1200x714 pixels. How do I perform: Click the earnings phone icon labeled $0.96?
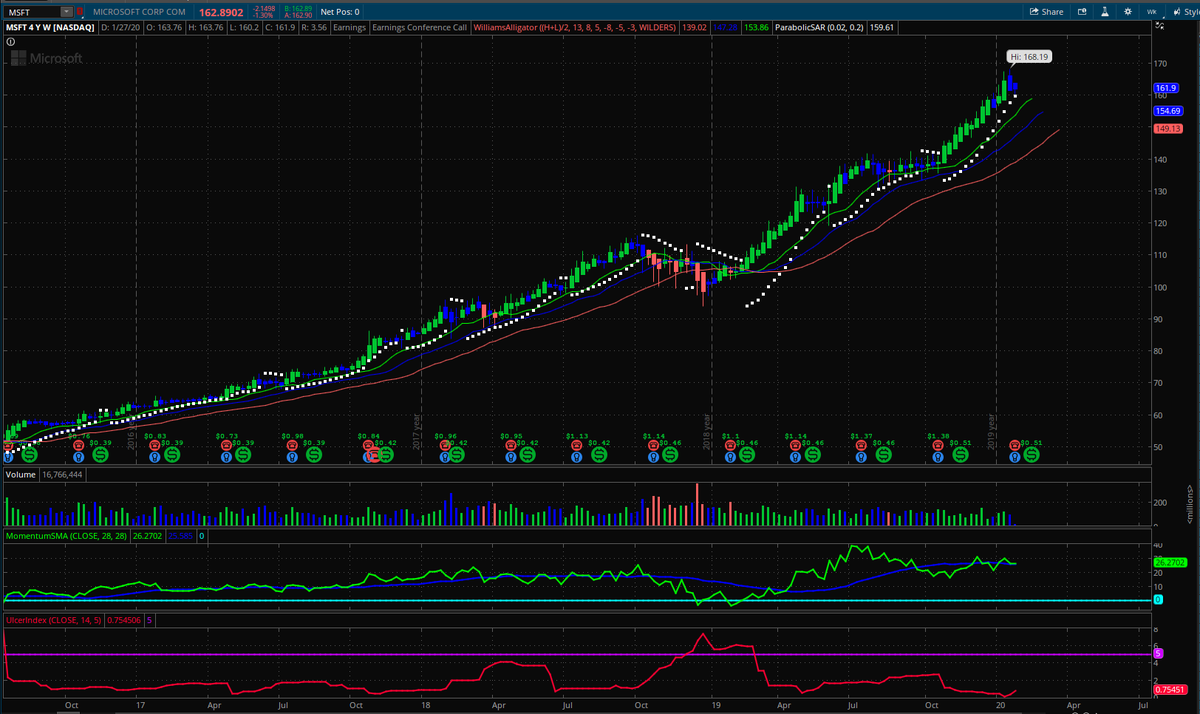pyautogui.click(x=443, y=446)
